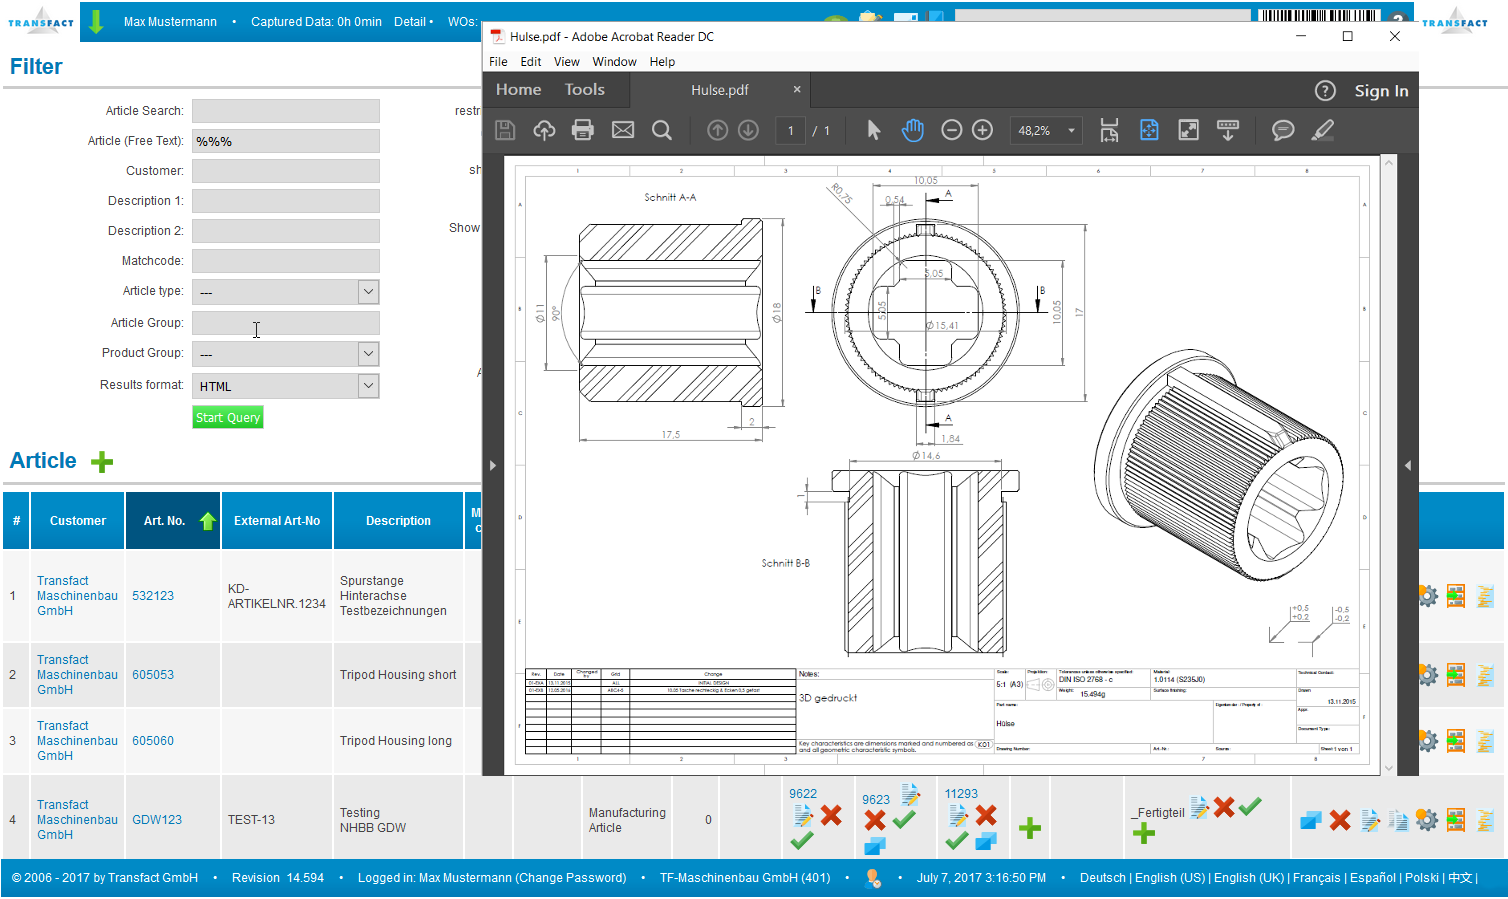The image size is (1508, 899).
Task: Open Acrobat help question mark
Action: point(1325,91)
